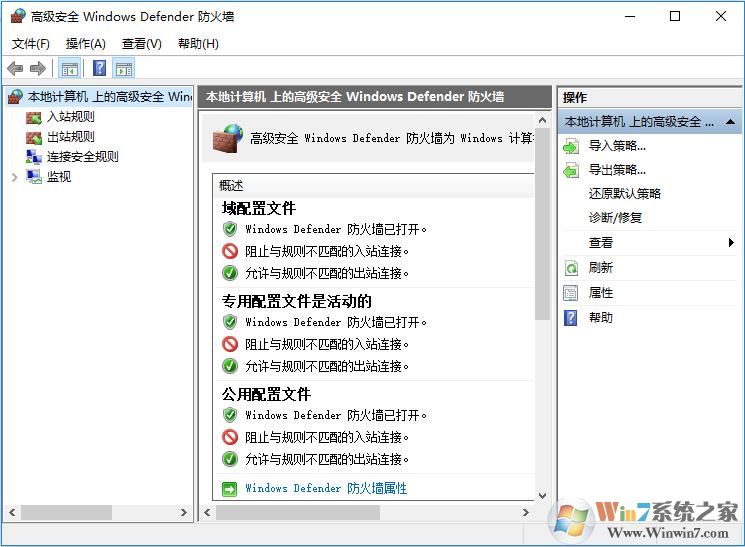The height and width of the screenshot is (547, 745).
Task: Select the 连接安全规则 icon in tree
Action: click(33, 157)
